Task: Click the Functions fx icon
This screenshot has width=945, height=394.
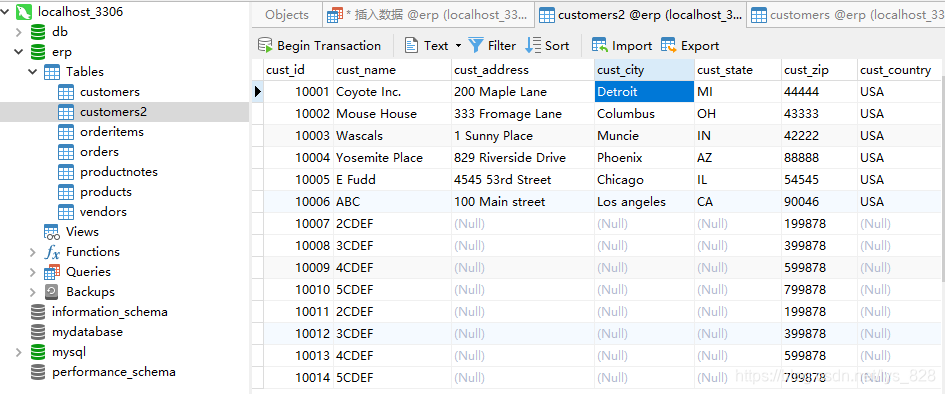Action: click(x=52, y=252)
